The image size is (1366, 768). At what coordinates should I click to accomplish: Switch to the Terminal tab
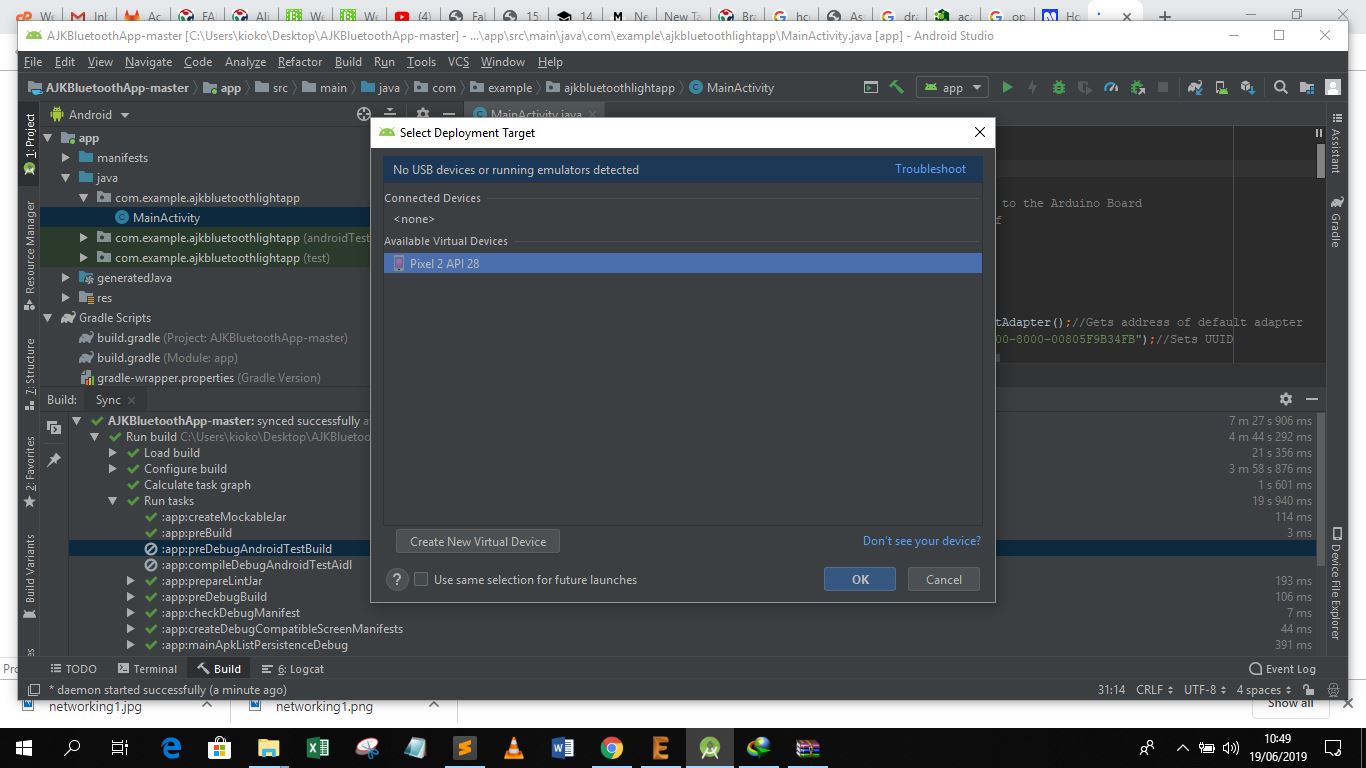(x=147, y=669)
